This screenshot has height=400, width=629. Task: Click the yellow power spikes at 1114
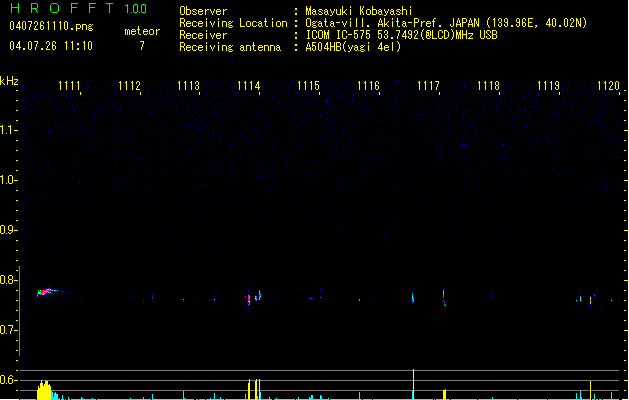254,389
